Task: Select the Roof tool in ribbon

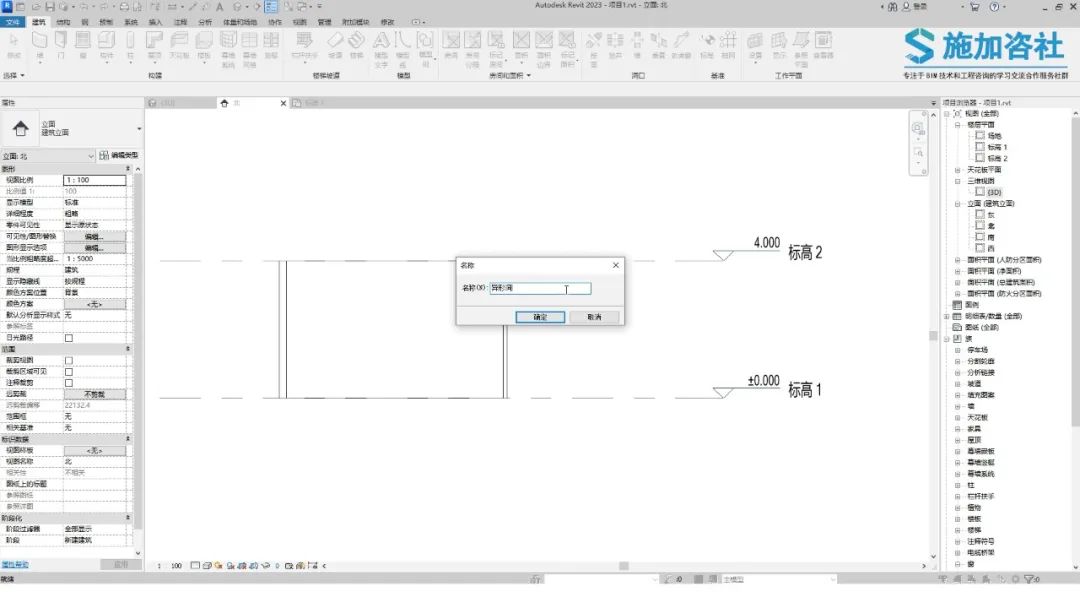Action: tap(154, 45)
